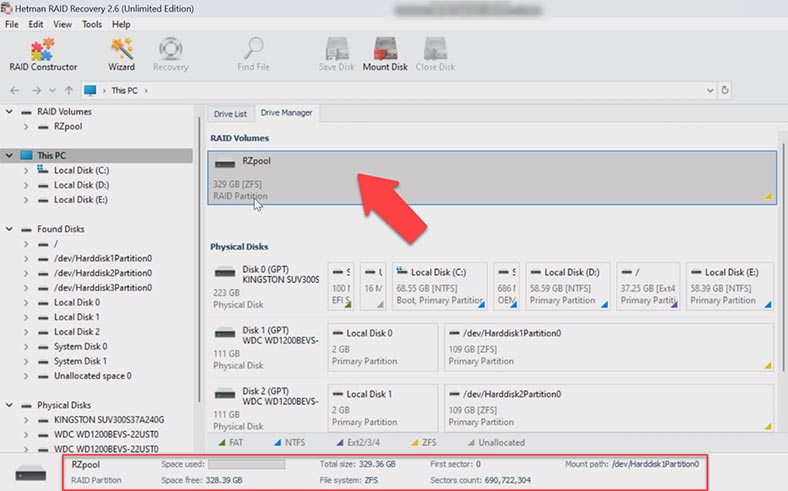Screen dimensions: 788x491
Task: Click the Close Disk toolbar icon
Action: pyautogui.click(x=435, y=49)
